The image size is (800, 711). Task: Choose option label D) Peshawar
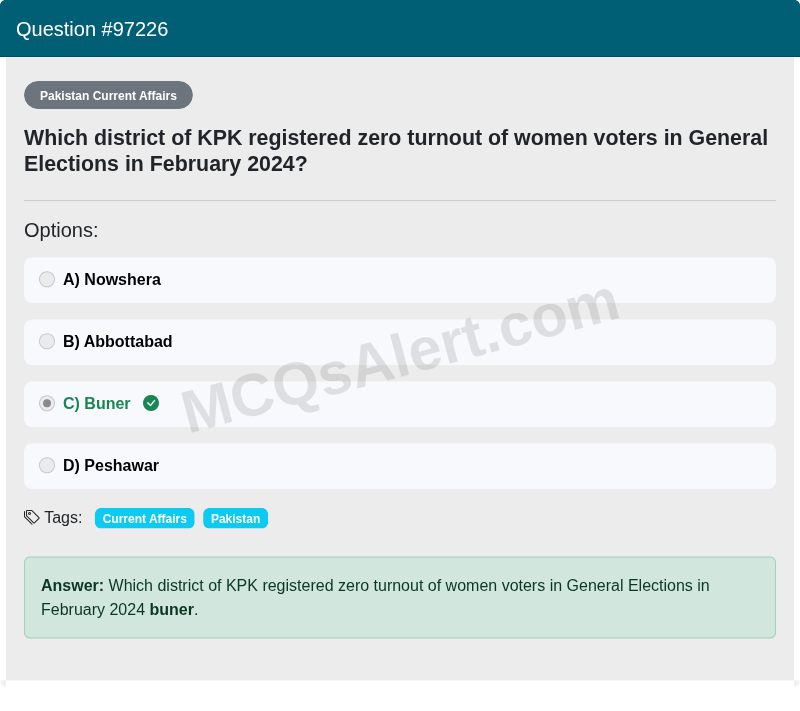pyautogui.click(x=111, y=465)
